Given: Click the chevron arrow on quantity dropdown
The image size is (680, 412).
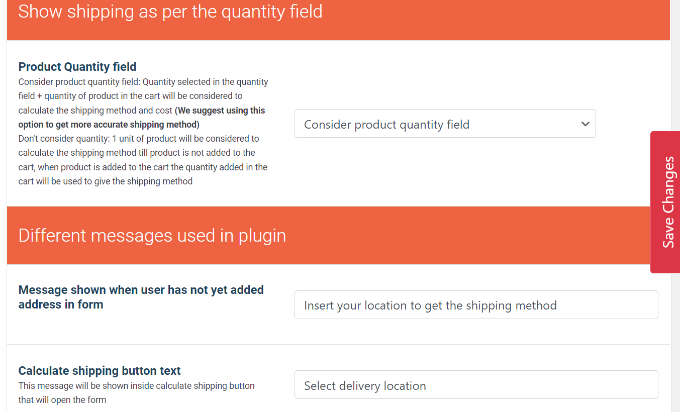Looking at the screenshot, I should click(x=585, y=124).
